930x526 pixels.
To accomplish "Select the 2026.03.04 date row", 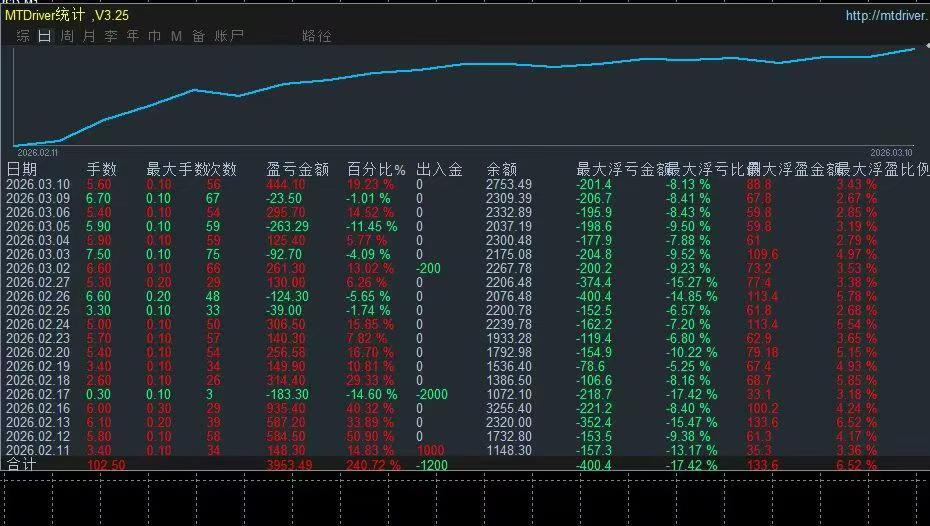I will 38,240.
